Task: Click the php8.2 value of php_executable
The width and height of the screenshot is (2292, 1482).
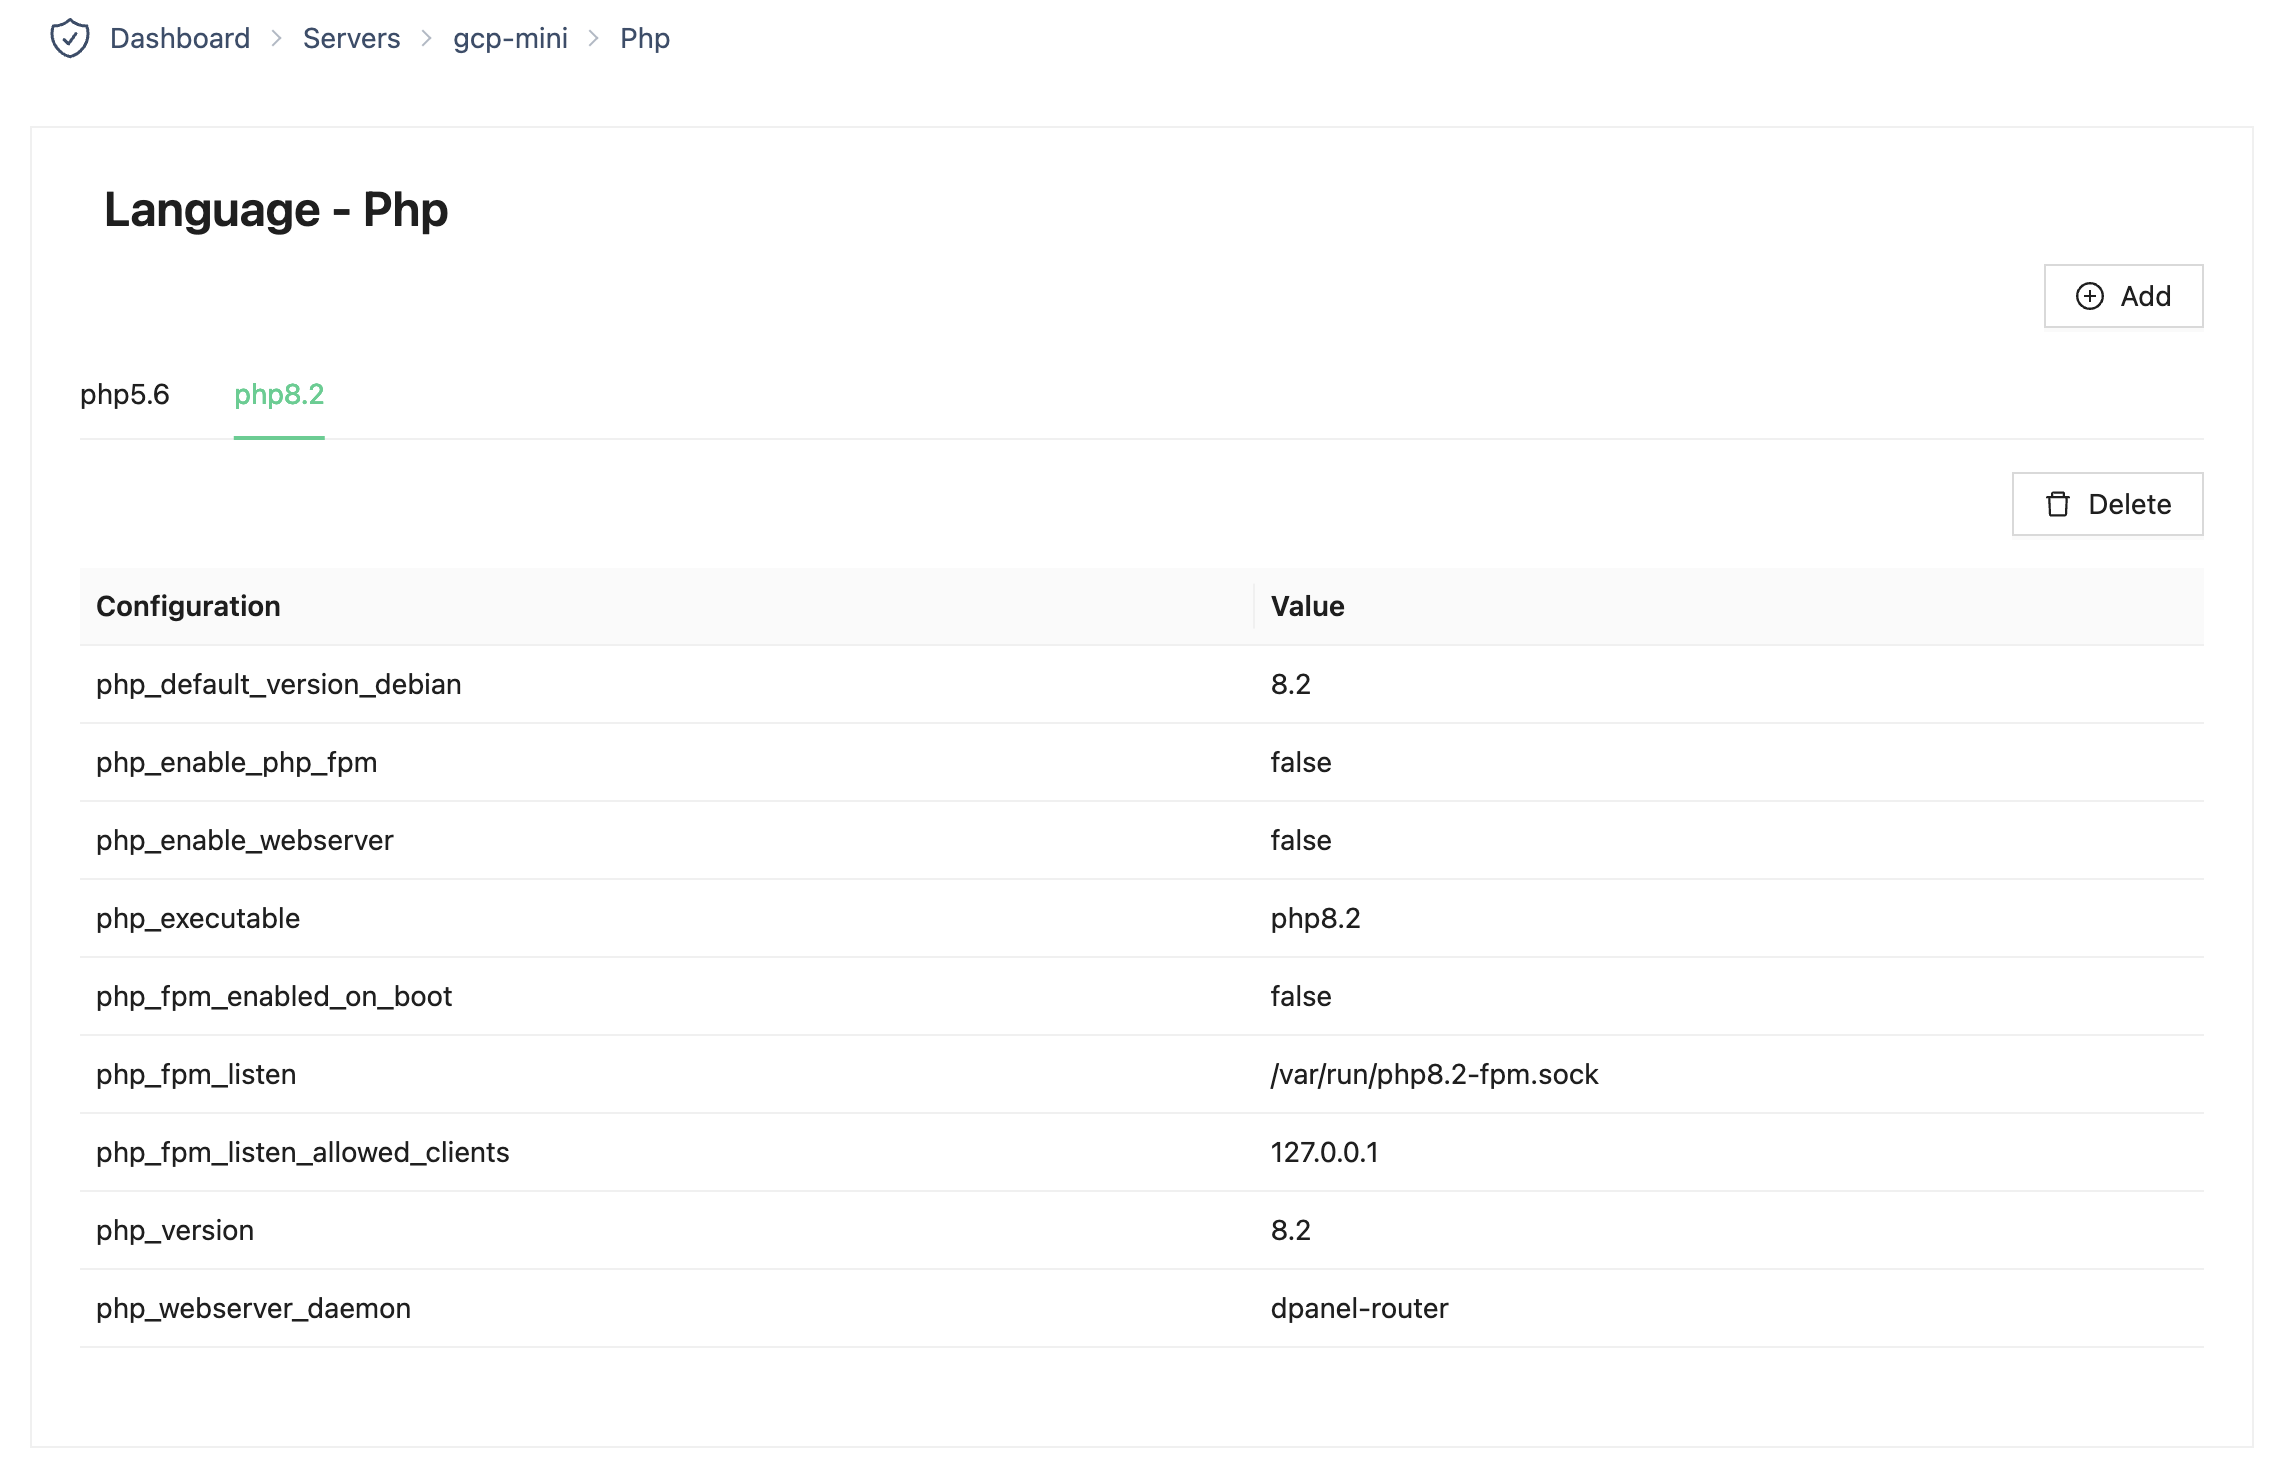Action: click(1315, 918)
